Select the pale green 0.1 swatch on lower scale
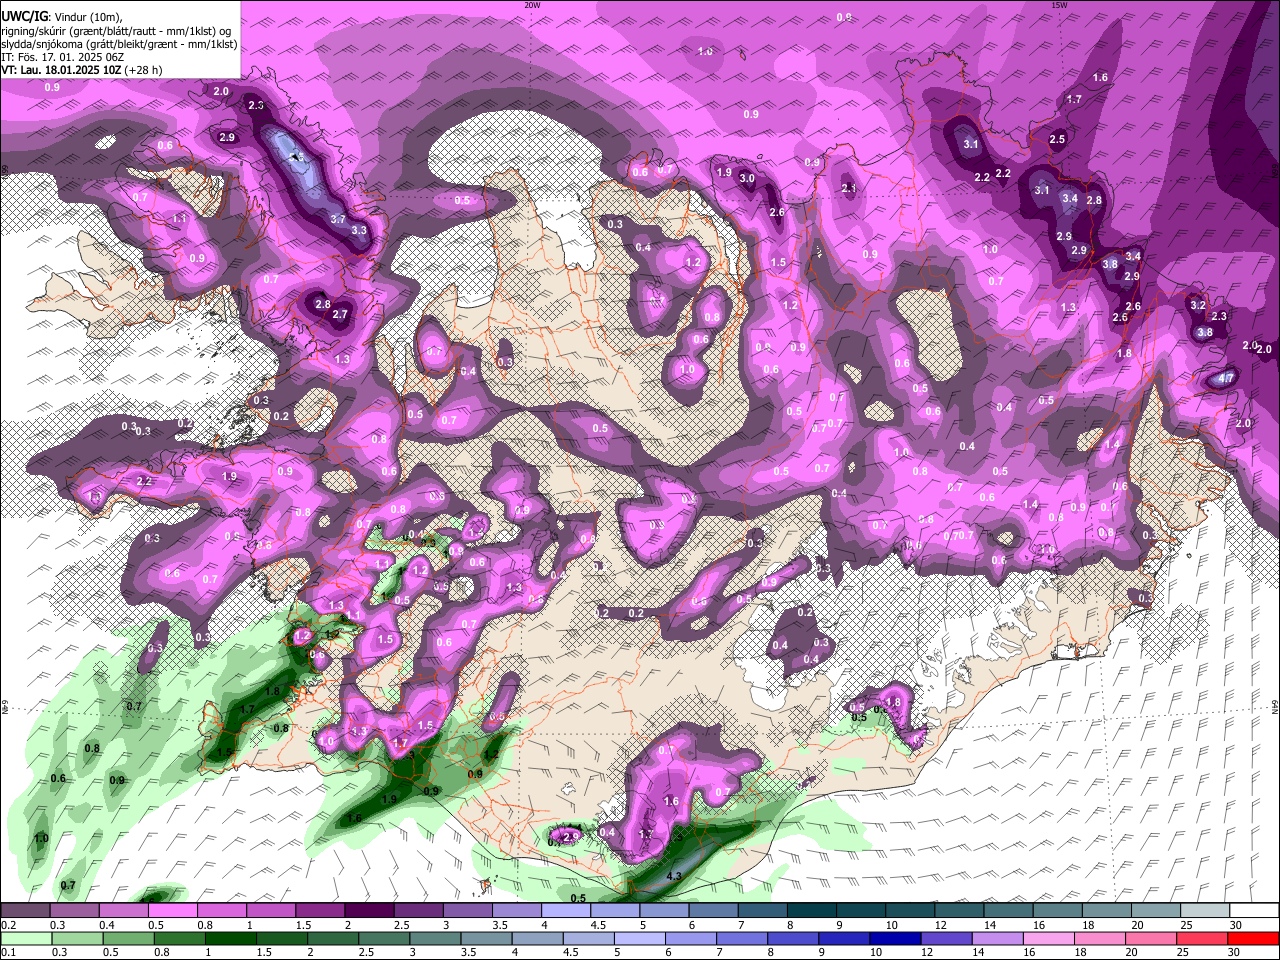The height and width of the screenshot is (960, 1280). click(26, 939)
